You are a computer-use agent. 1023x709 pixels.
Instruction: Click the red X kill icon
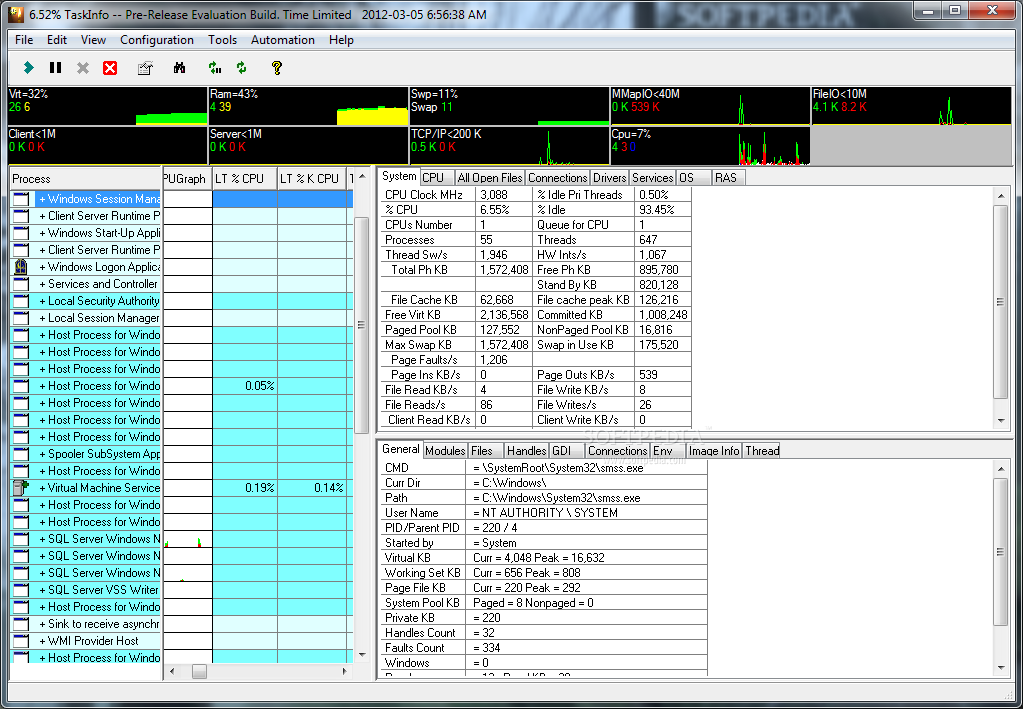tap(110, 68)
